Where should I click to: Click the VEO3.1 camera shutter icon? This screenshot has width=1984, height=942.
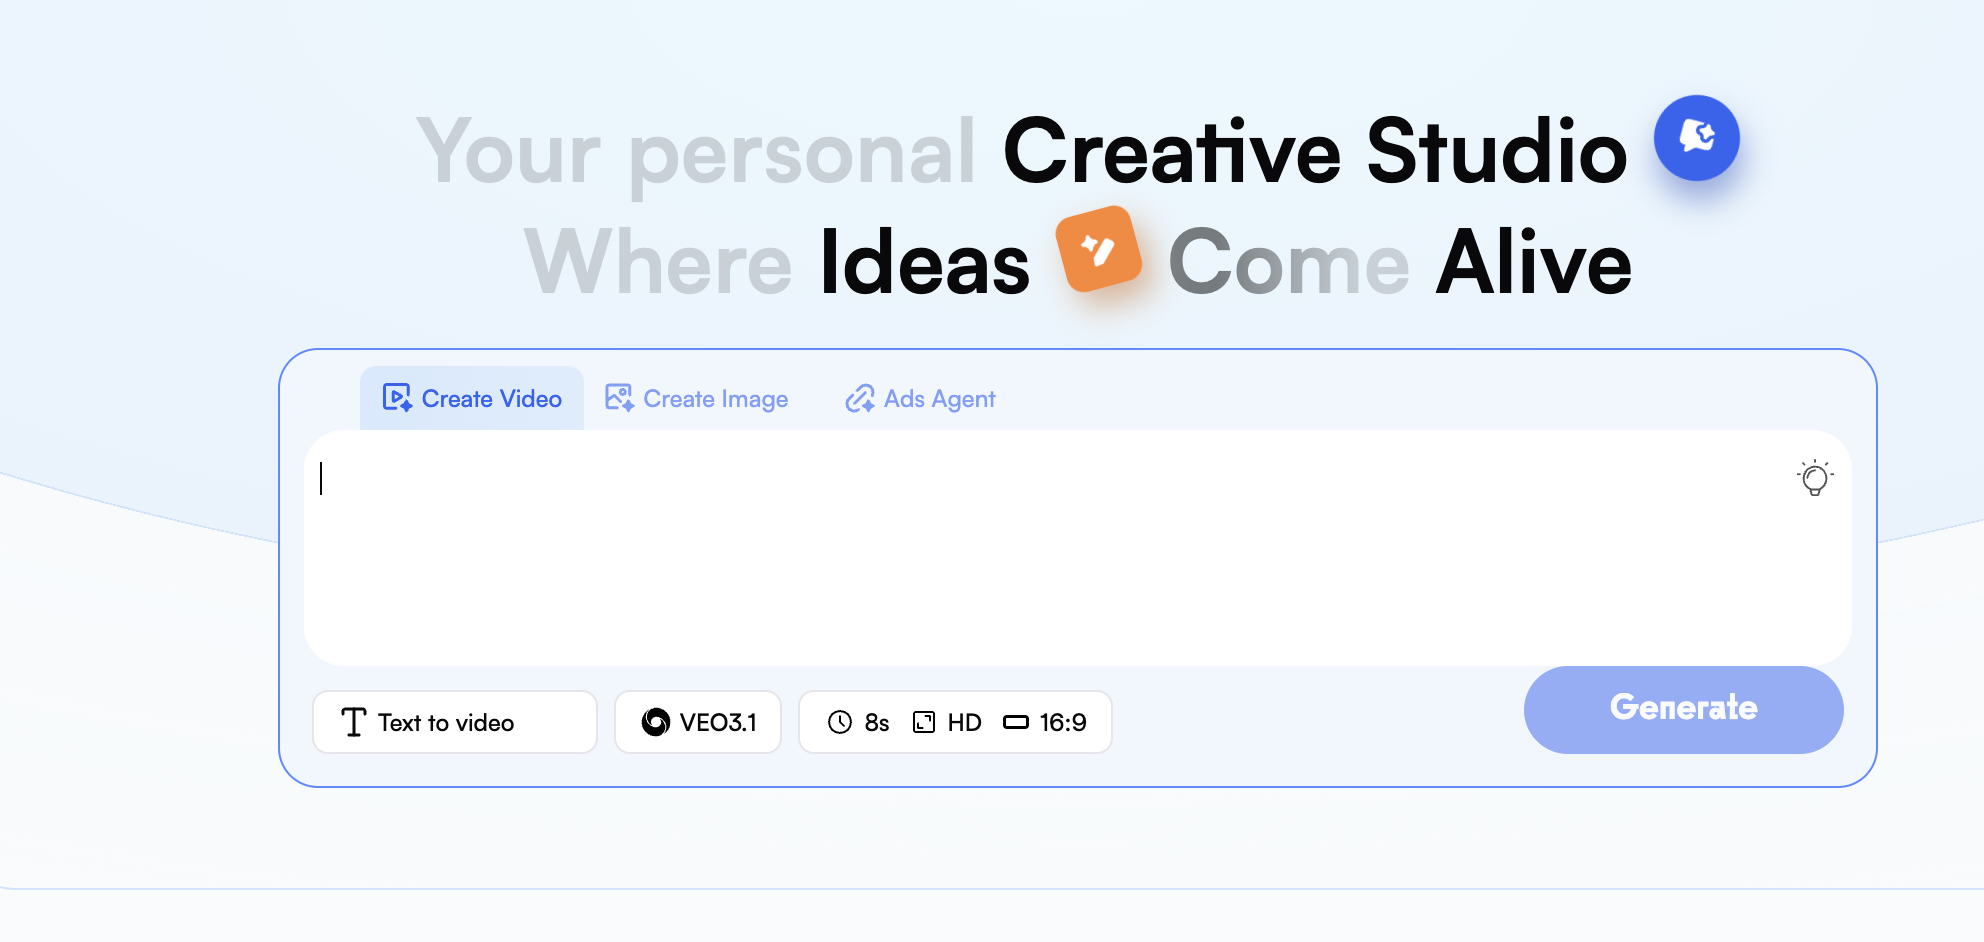[x=657, y=722]
